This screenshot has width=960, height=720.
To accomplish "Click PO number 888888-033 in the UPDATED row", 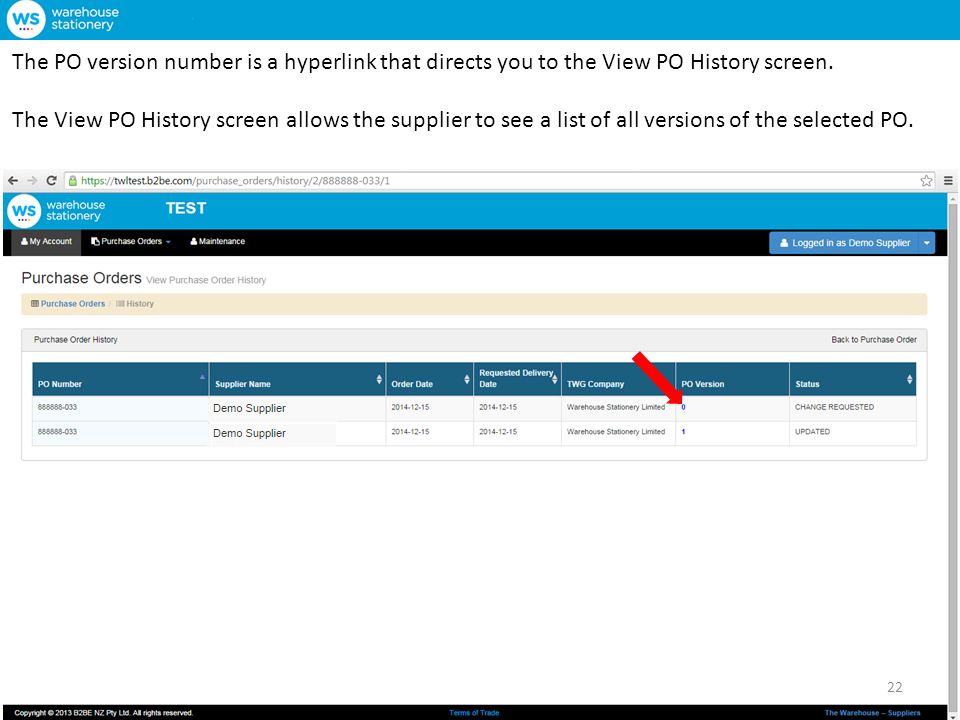I will [x=58, y=432].
